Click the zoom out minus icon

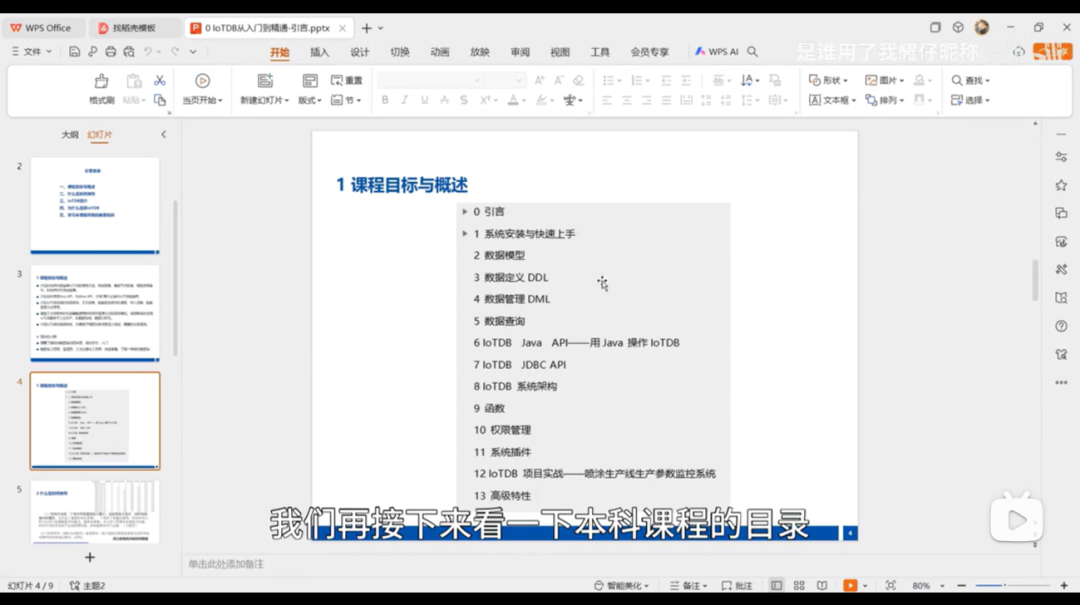pyautogui.click(x=962, y=586)
